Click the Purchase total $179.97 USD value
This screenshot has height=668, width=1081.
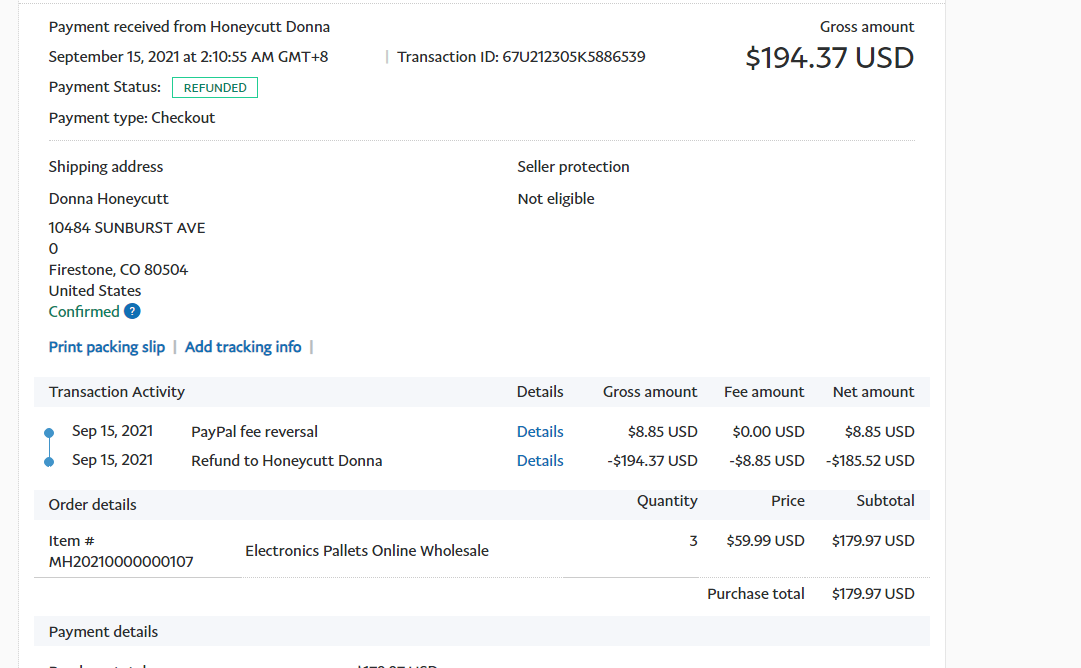[x=872, y=594]
